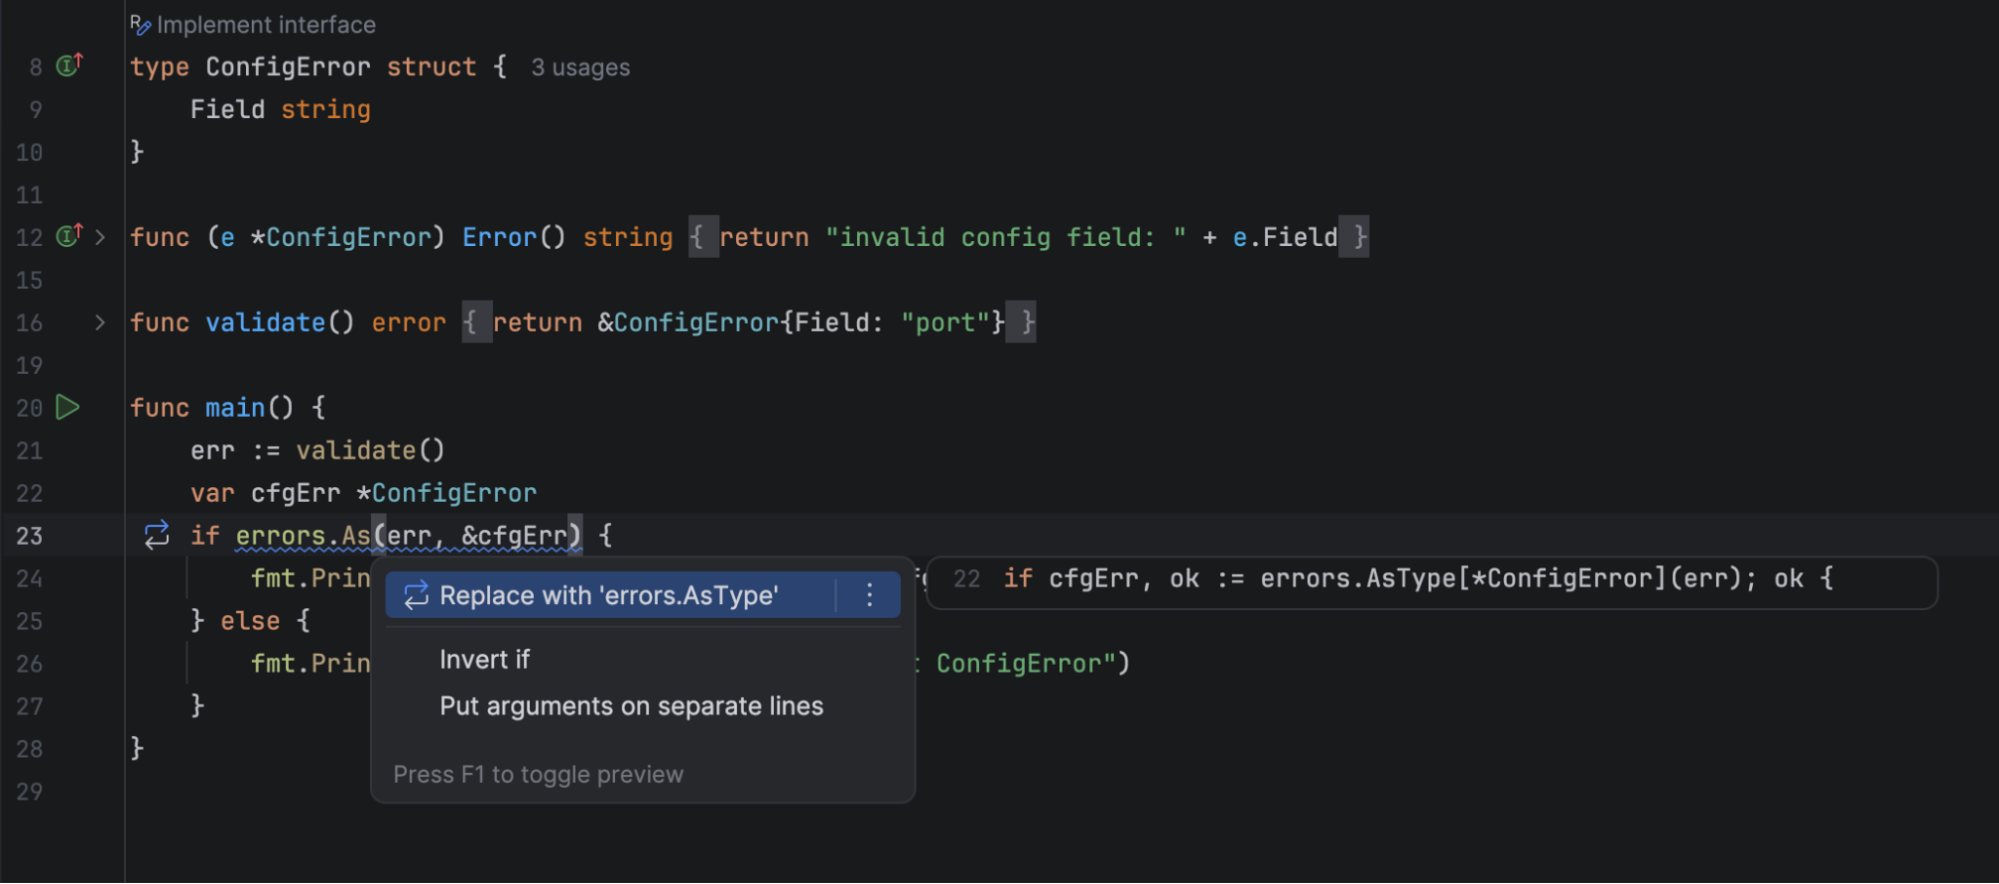Click the 'Press F1 to toggle preview' hint
This screenshot has height=884, width=1999.
pyautogui.click(x=538, y=775)
